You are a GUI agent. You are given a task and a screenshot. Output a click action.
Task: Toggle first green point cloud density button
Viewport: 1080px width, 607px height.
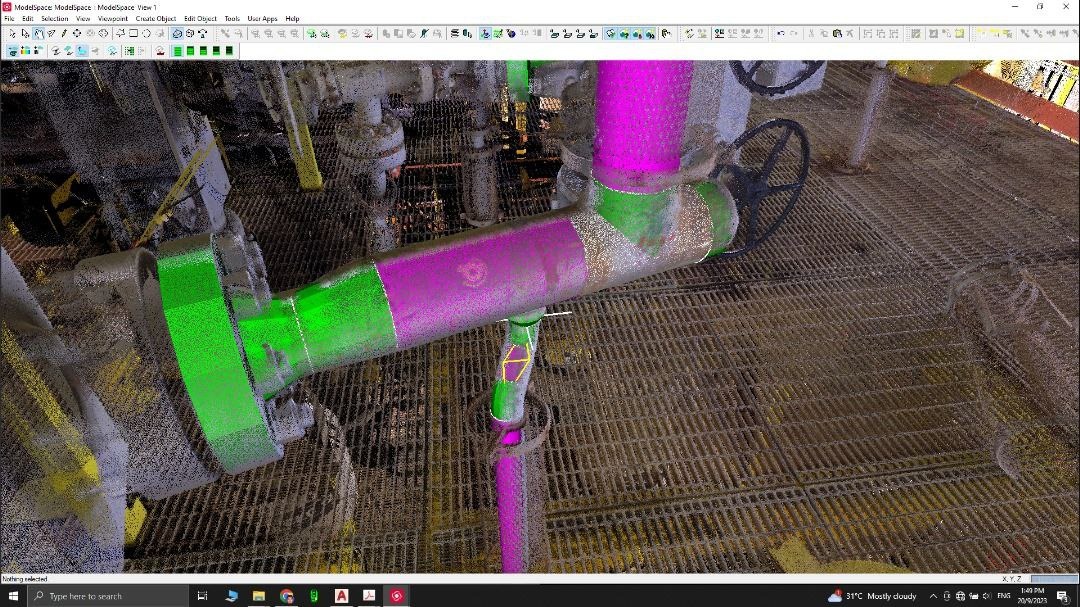coord(178,50)
